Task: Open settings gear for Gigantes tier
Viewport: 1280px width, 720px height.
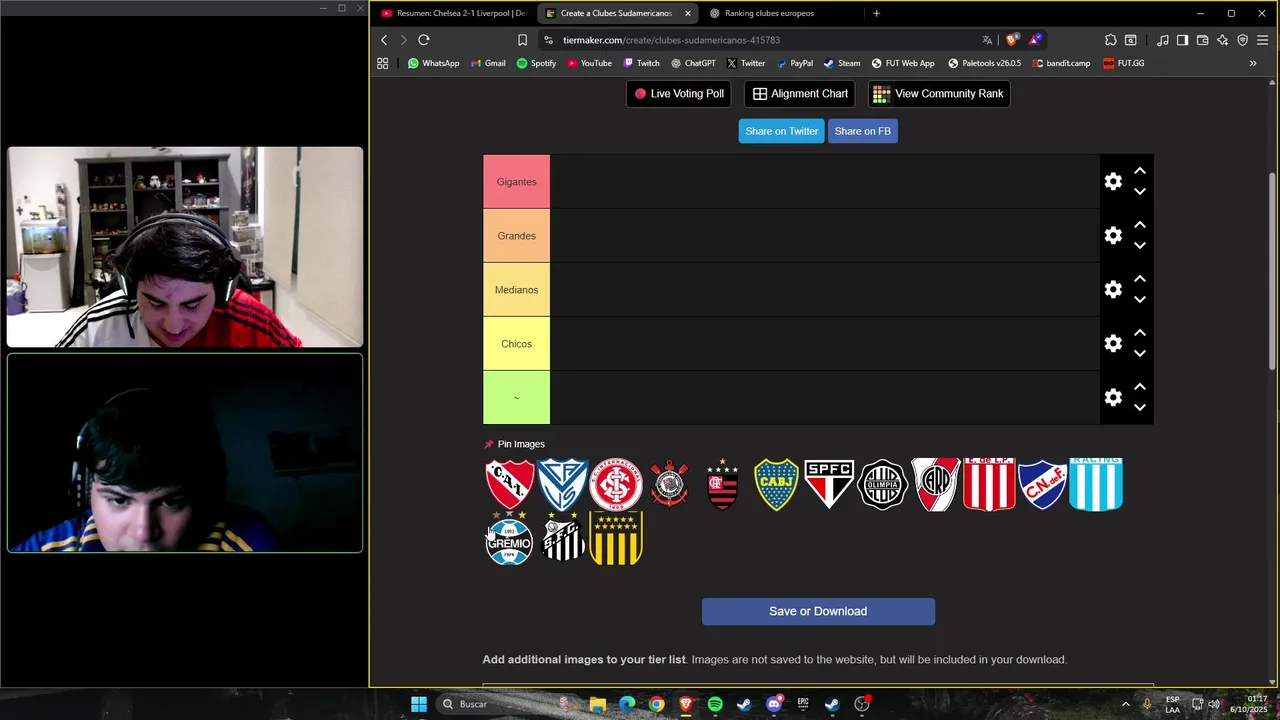Action: pyautogui.click(x=1113, y=182)
